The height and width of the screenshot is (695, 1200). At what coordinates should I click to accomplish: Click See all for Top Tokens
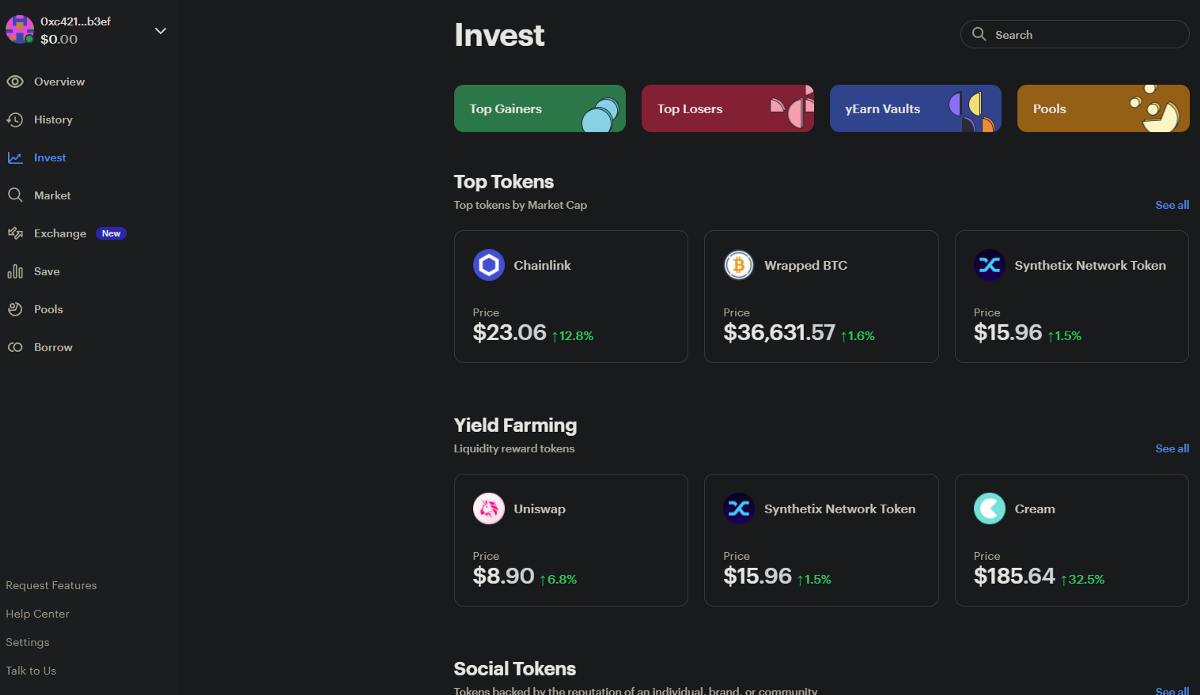(1172, 205)
